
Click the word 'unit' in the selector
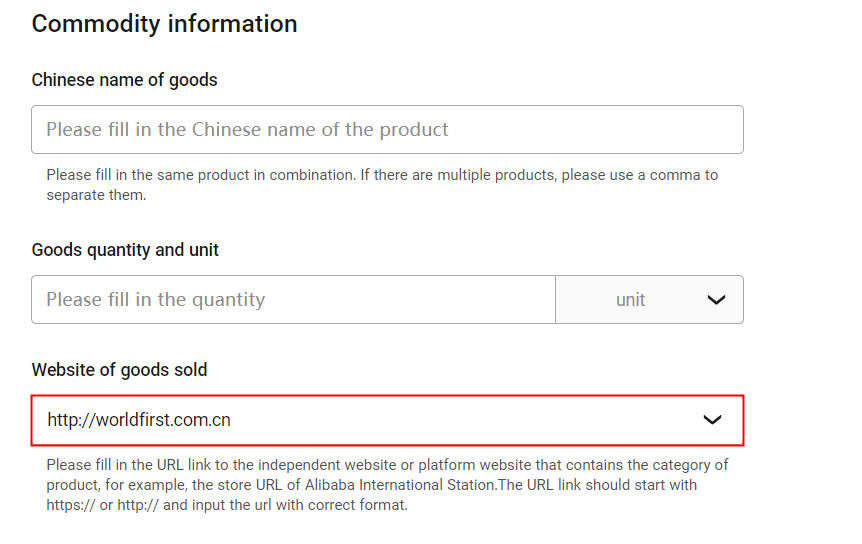click(630, 300)
